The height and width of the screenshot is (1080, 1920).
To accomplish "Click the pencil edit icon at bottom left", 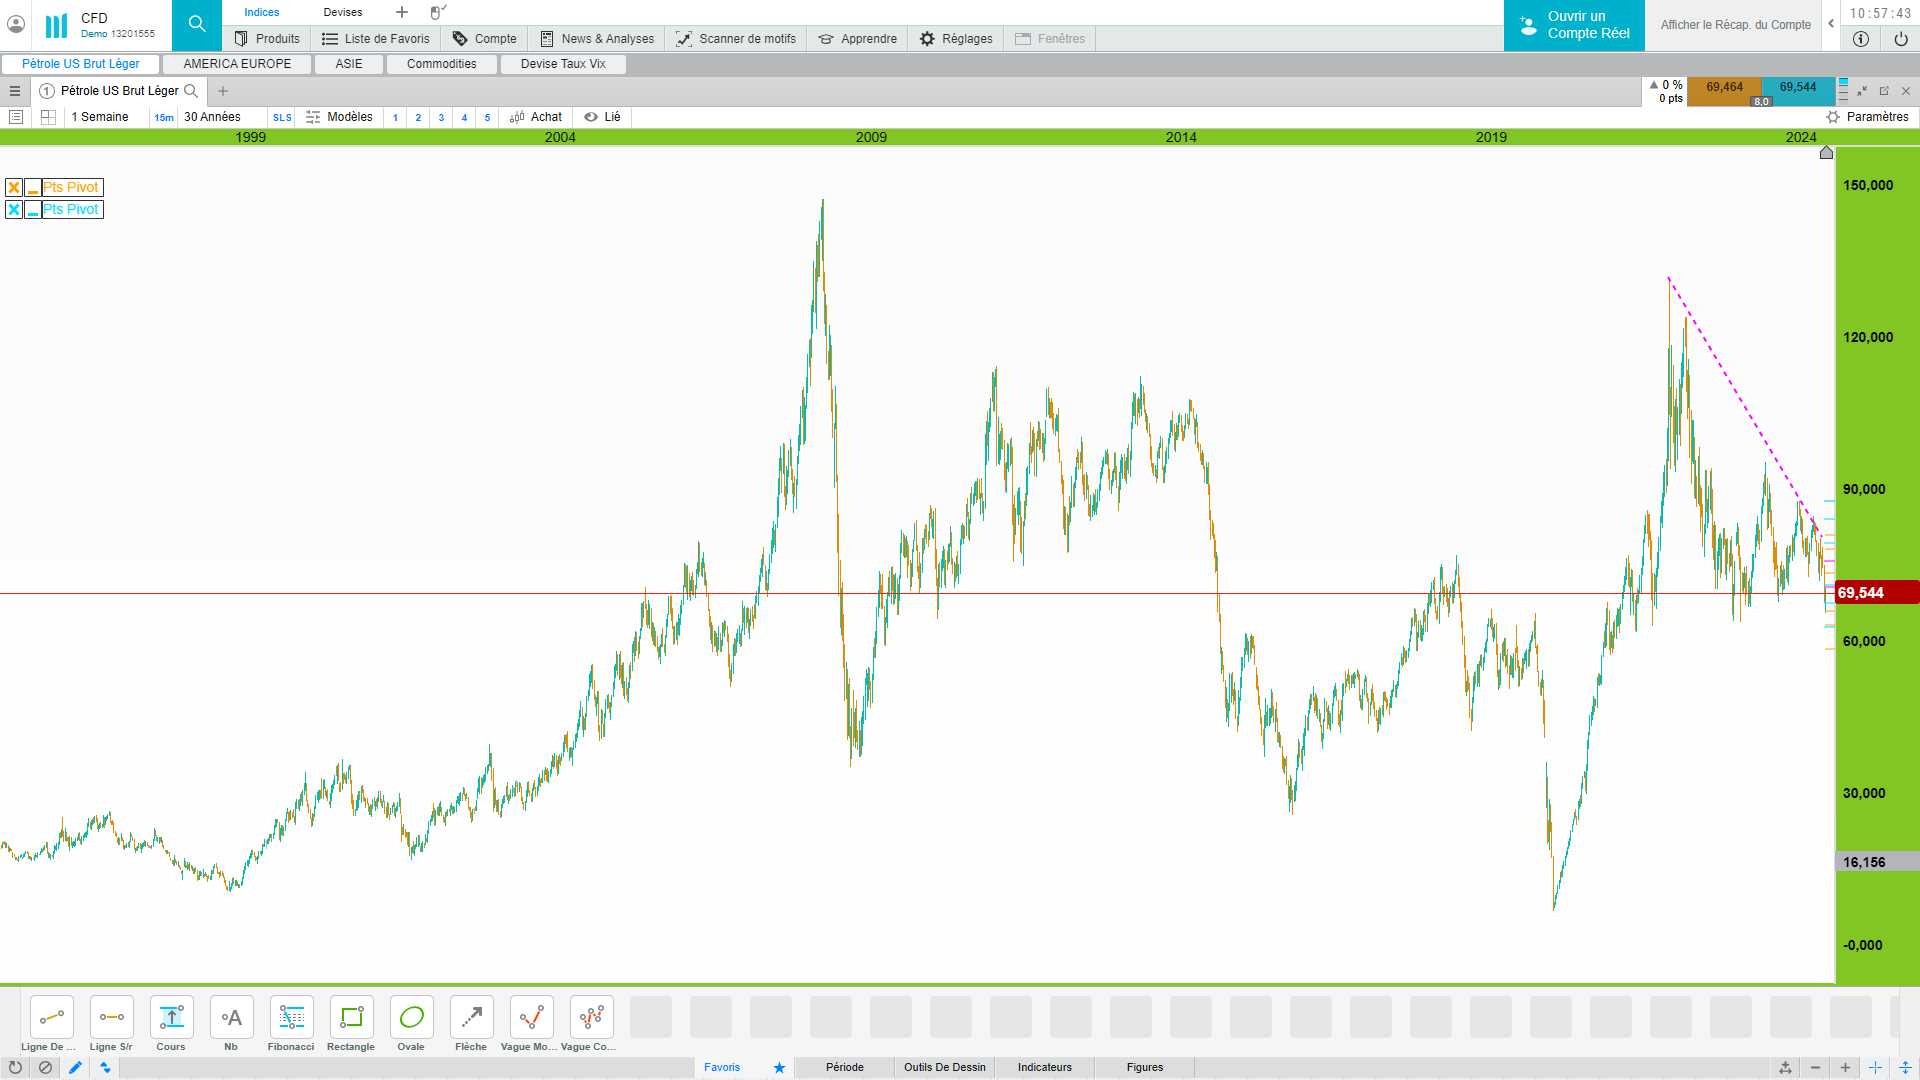I will [75, 1068].
